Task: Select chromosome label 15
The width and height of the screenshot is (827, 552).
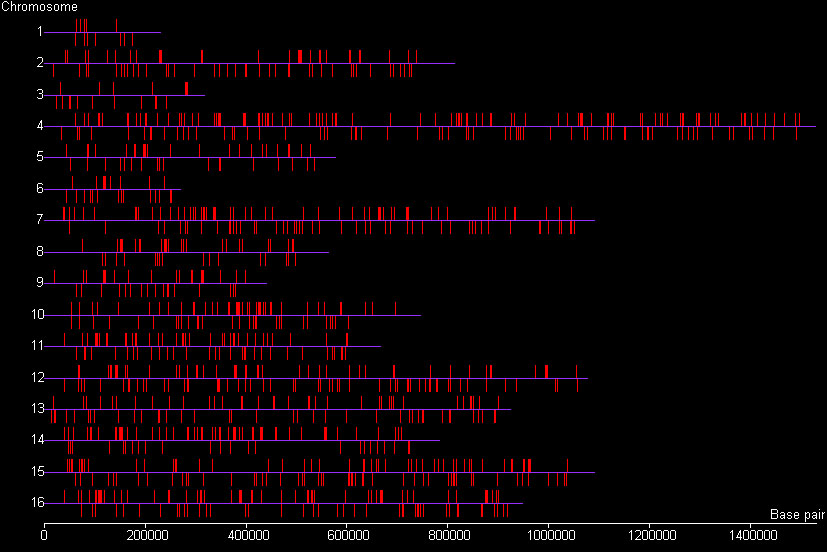Action: tap(37, 471)
